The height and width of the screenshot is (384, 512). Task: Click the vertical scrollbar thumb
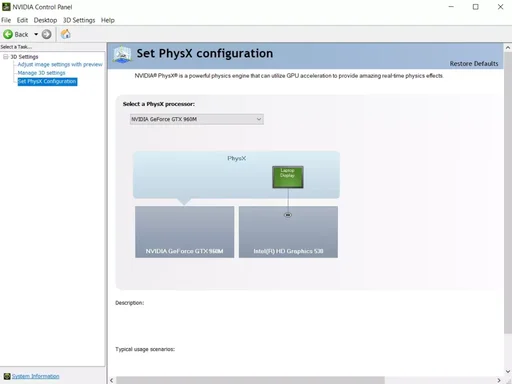click(x=508, y=193)
